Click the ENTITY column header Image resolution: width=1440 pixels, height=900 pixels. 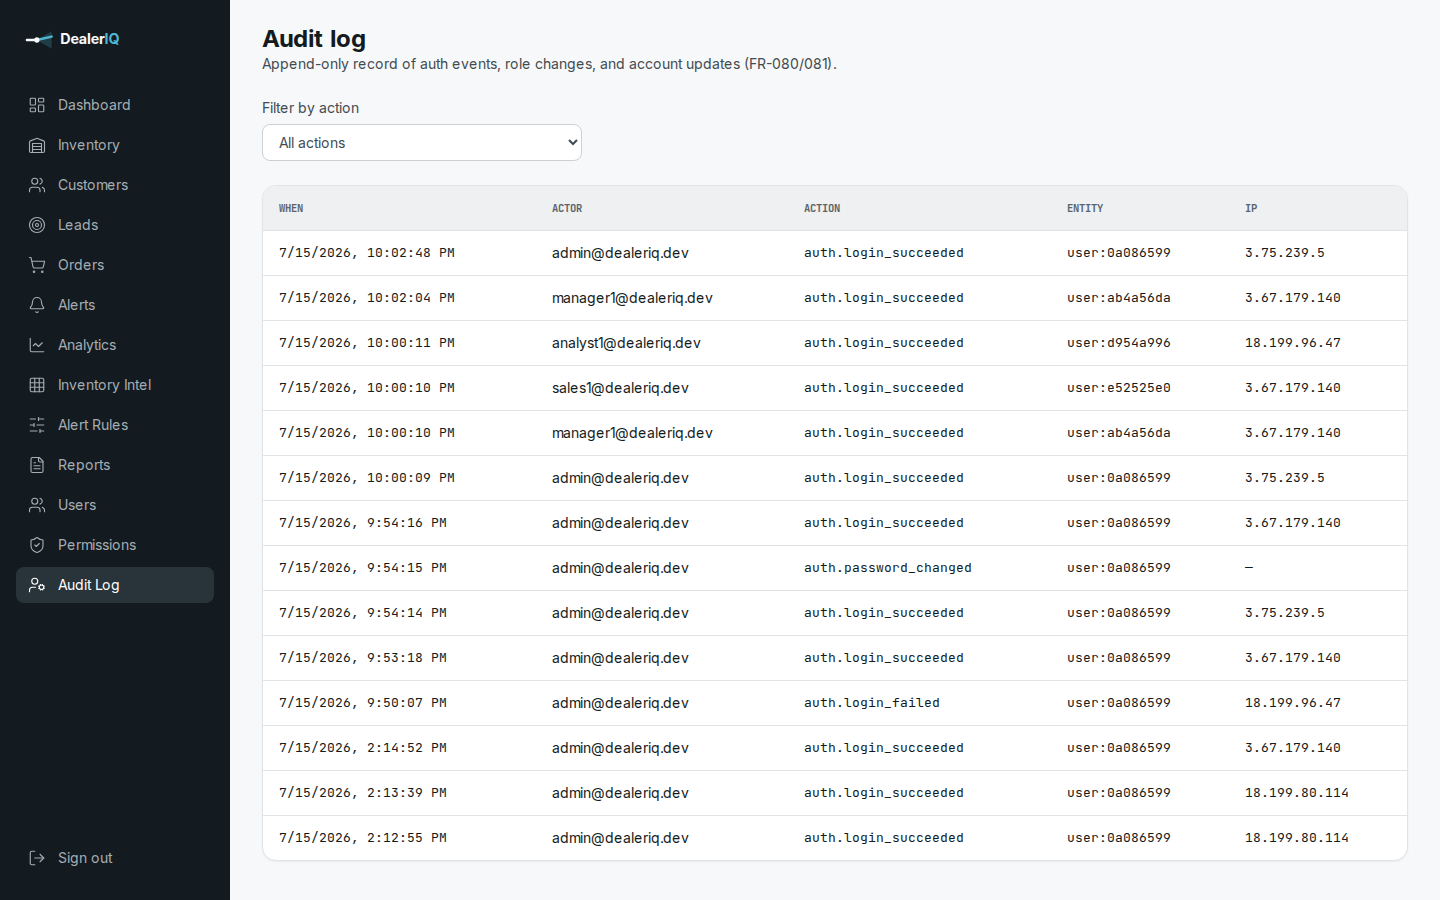(x=1085, y=208)
